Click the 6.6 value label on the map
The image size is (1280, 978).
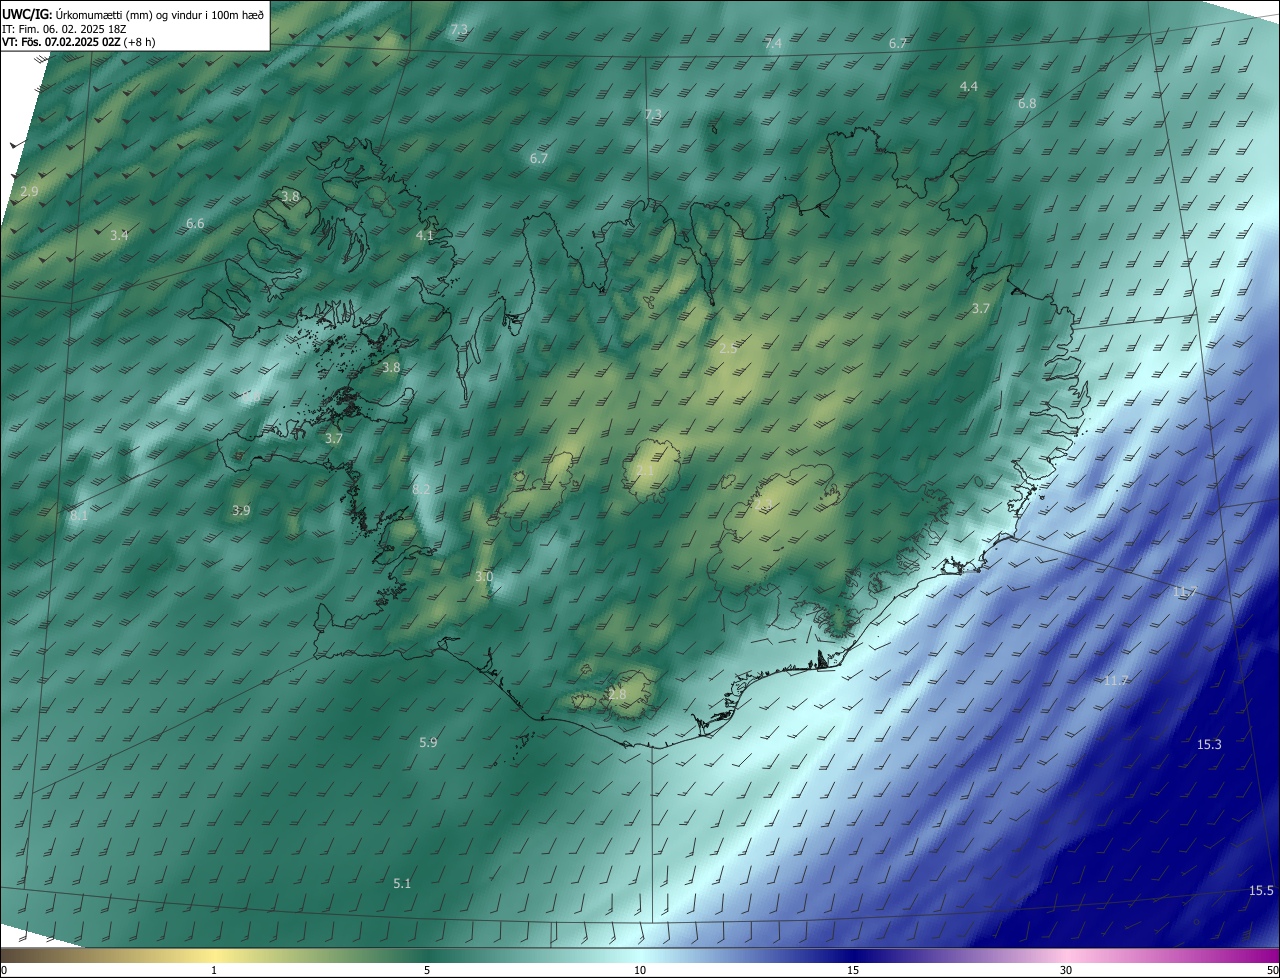coord(195,223)
